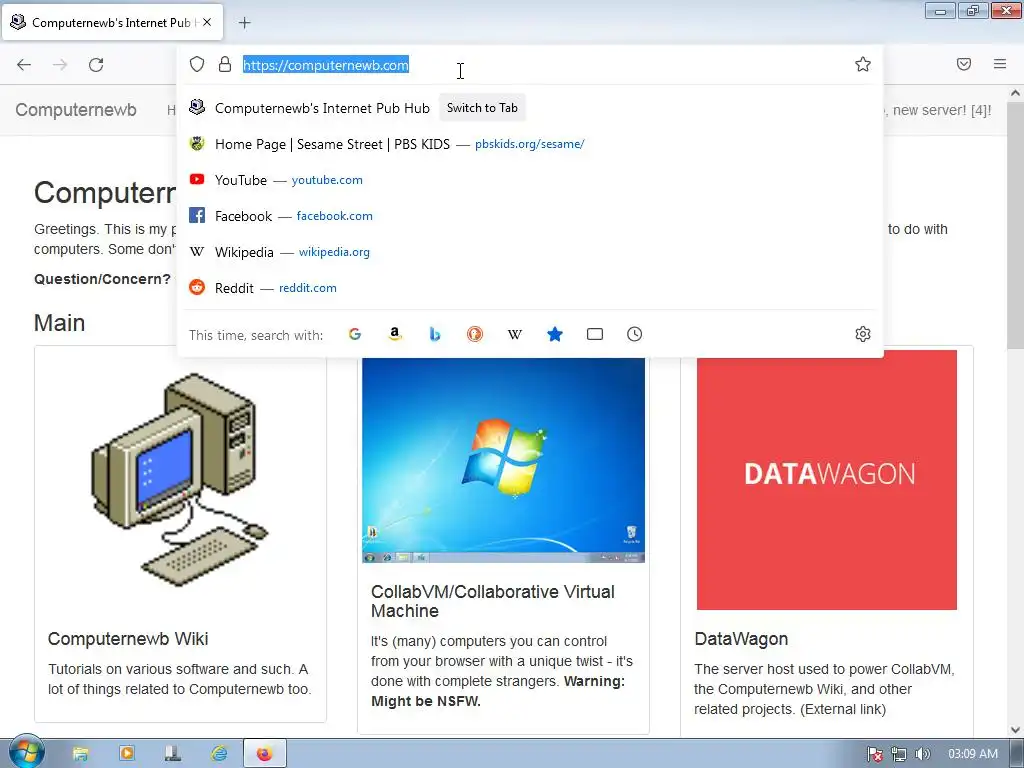Open the network tray icon
The height and width of the screenshot is (768, 1024).
(899, 754)
